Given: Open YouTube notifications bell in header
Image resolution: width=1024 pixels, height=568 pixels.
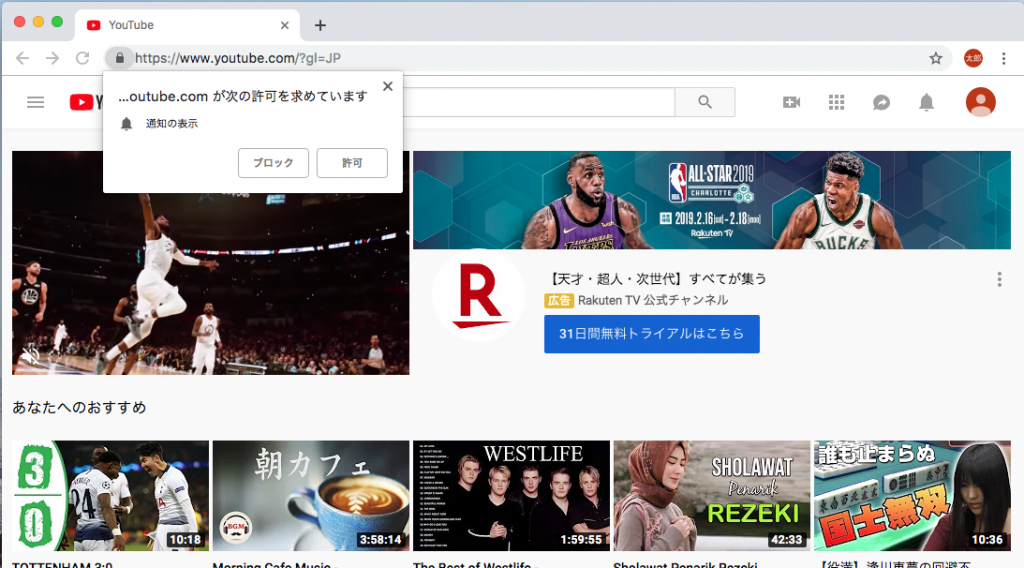Looking at the screenshot, I should pyautogui.click(x=926, y=103).
